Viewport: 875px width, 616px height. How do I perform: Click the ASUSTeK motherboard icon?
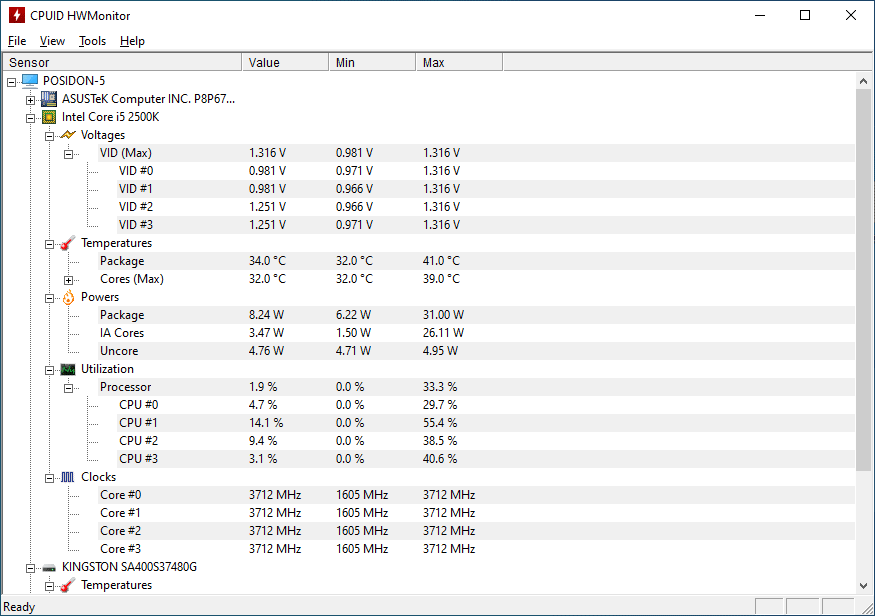49,99
